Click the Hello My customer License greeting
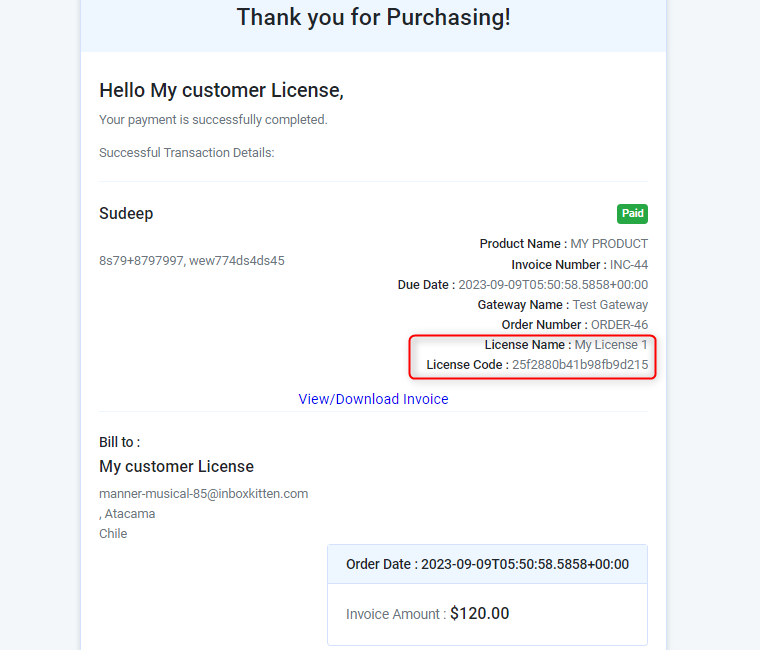The image size is (760, 650). [222, 91]
